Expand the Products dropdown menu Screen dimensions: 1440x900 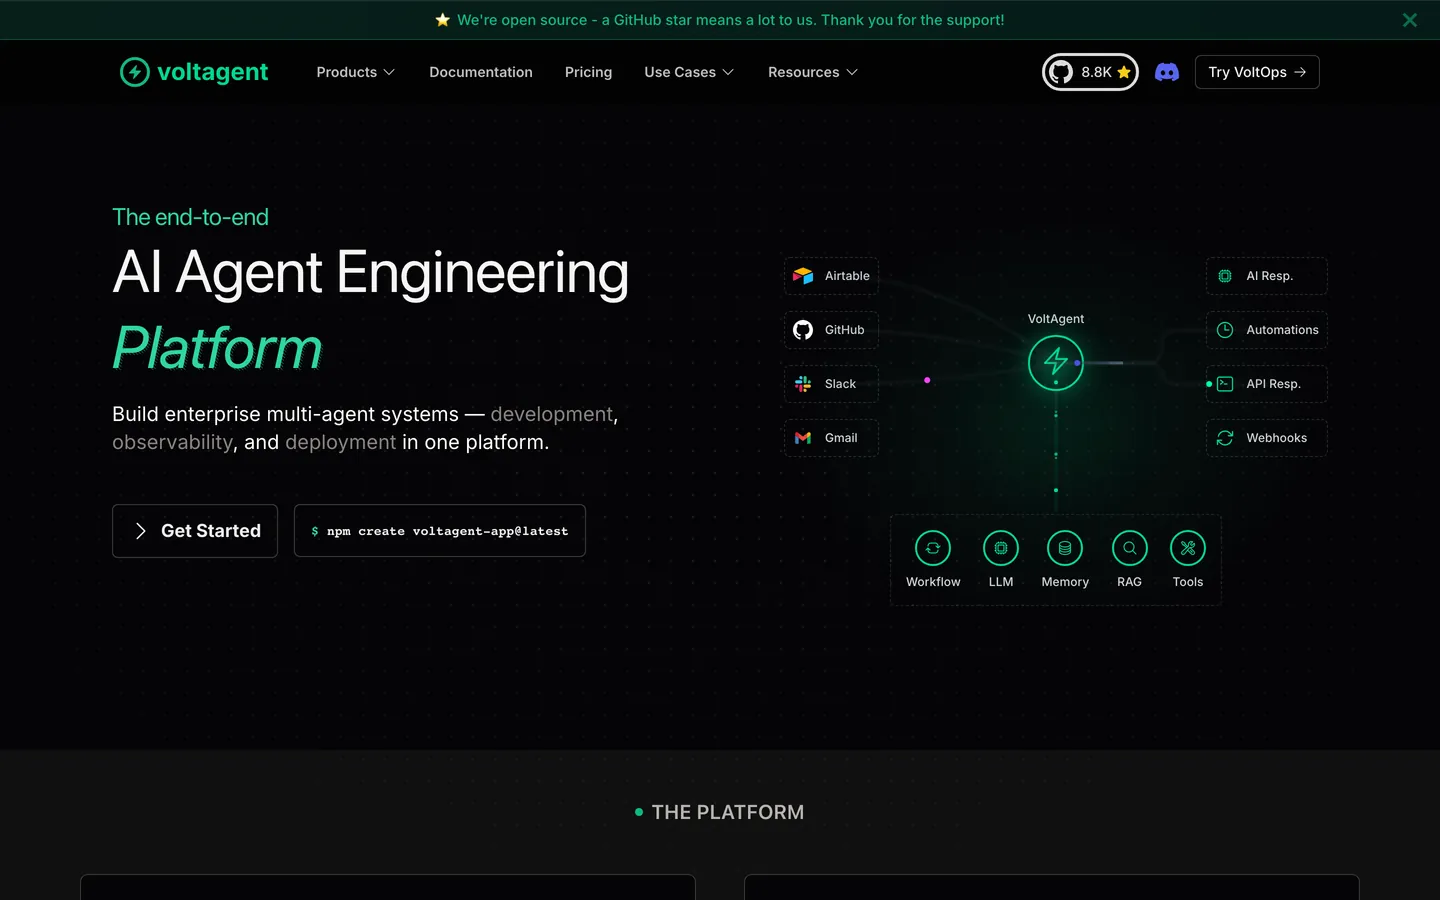(x=356, y=72)
